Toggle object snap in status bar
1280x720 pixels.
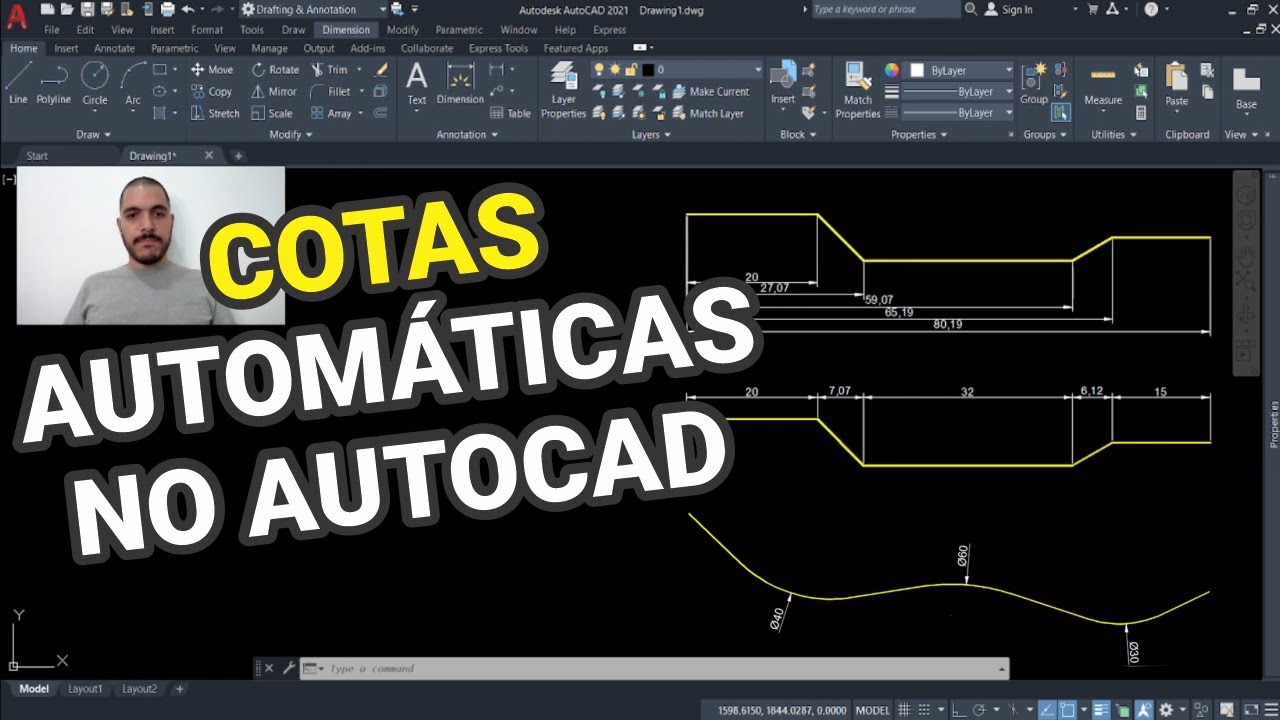click(x=1067, y=709)
